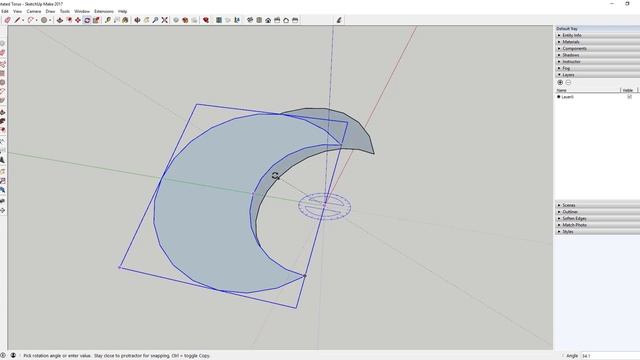
Task: Select the Layer0 row name
Action: pos(568,97)
